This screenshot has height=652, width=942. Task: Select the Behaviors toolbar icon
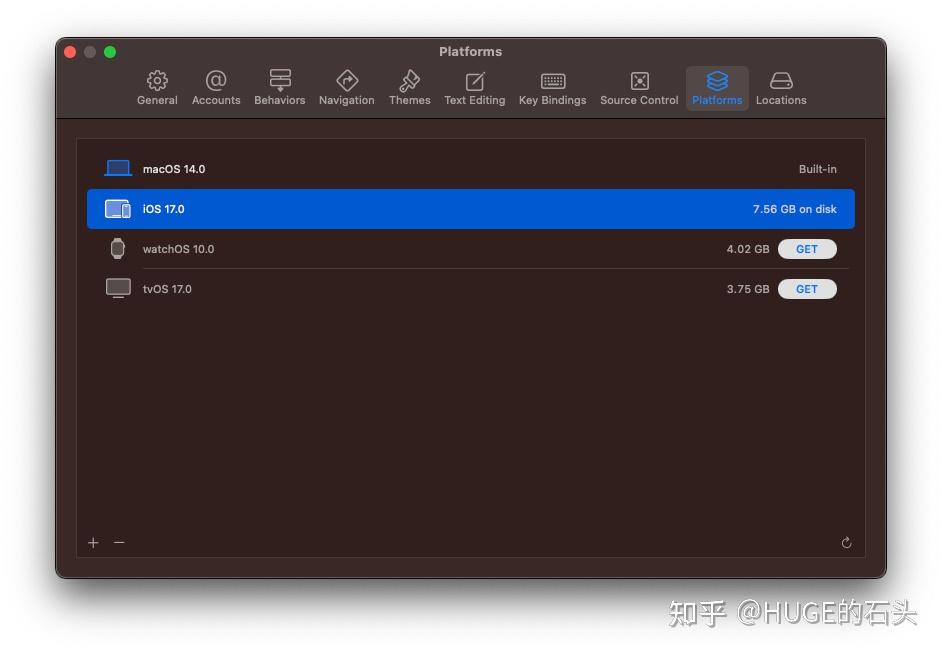click(x=280, y=81)
